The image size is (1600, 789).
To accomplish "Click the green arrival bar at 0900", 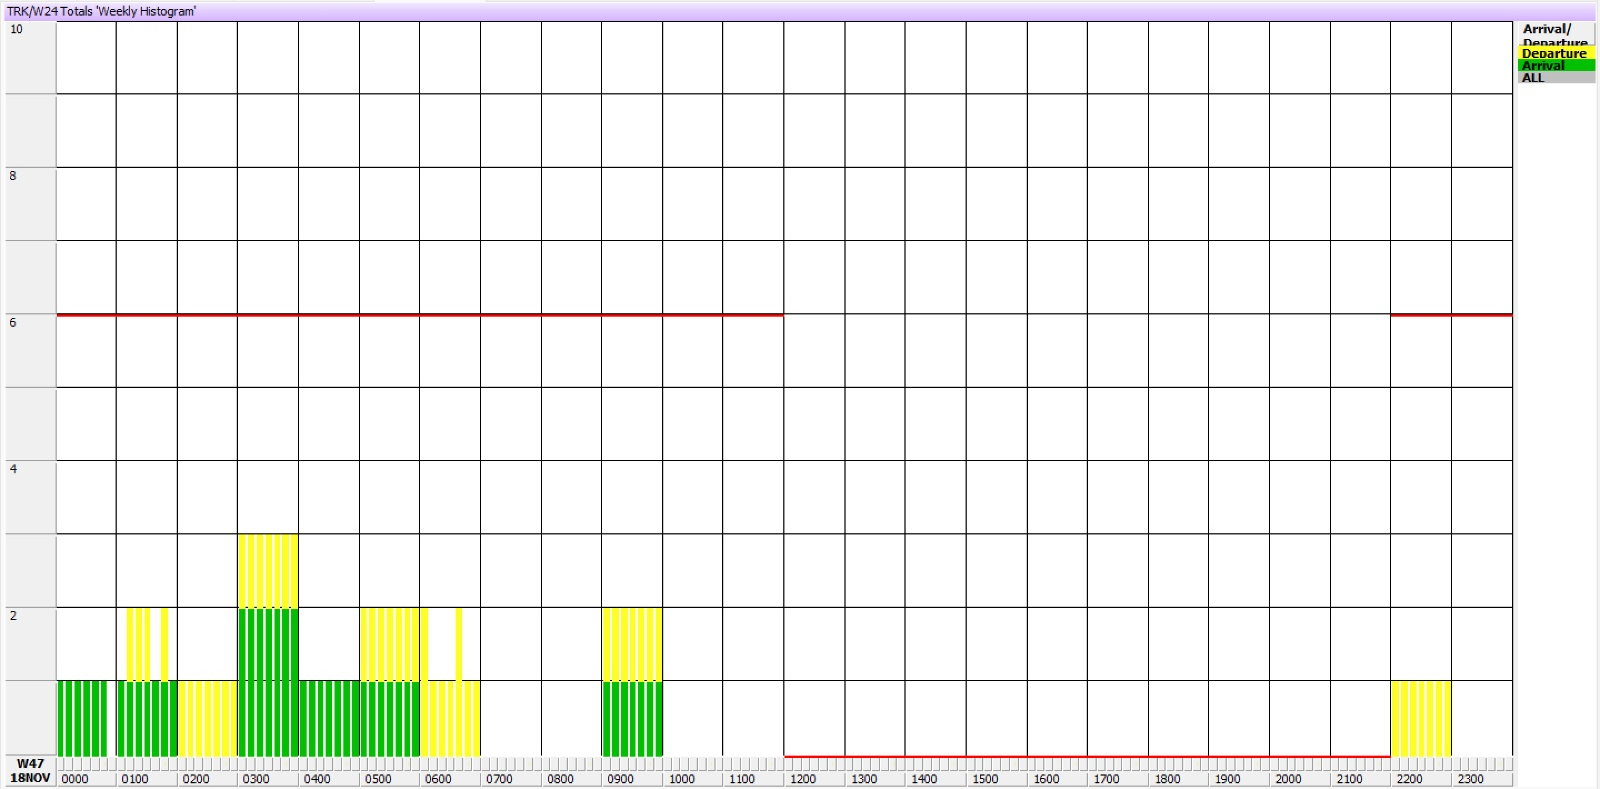I will [632, 718].
